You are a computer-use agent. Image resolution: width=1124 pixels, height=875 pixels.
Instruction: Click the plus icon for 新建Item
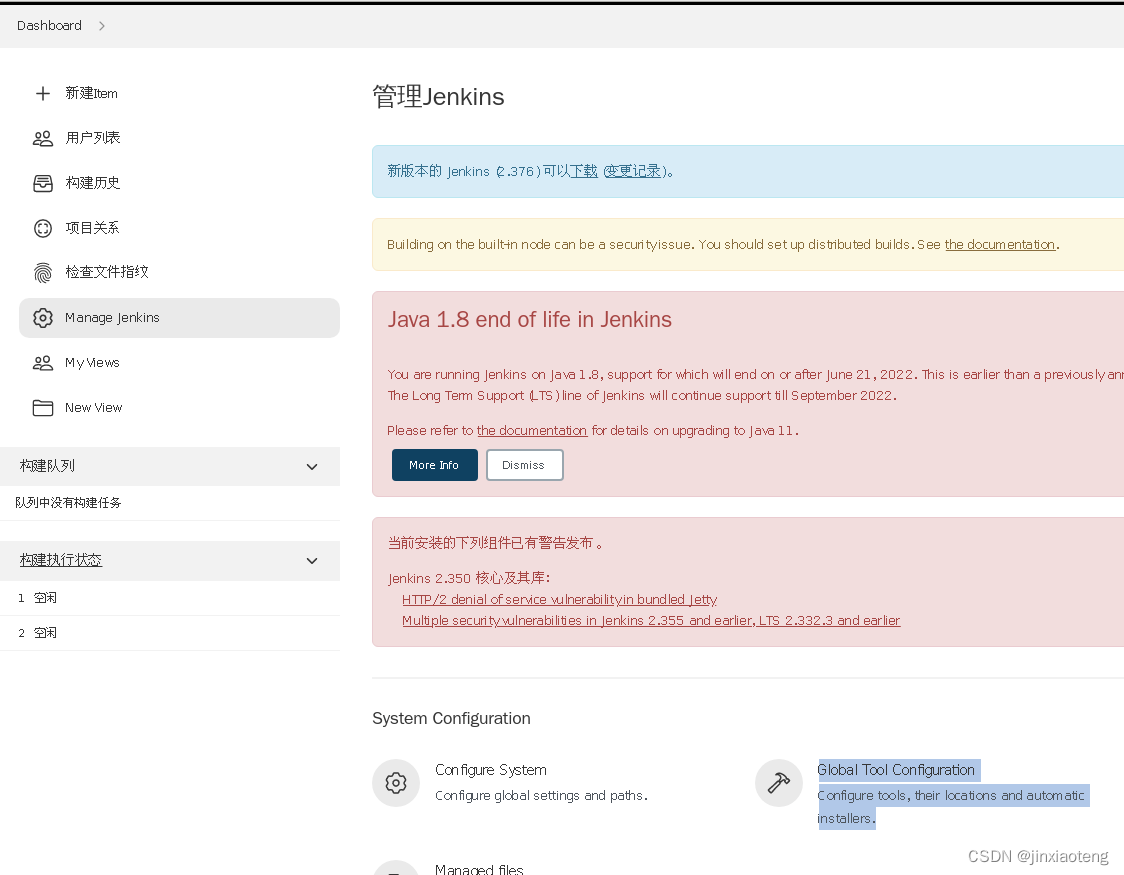click(x=43, y=93)
